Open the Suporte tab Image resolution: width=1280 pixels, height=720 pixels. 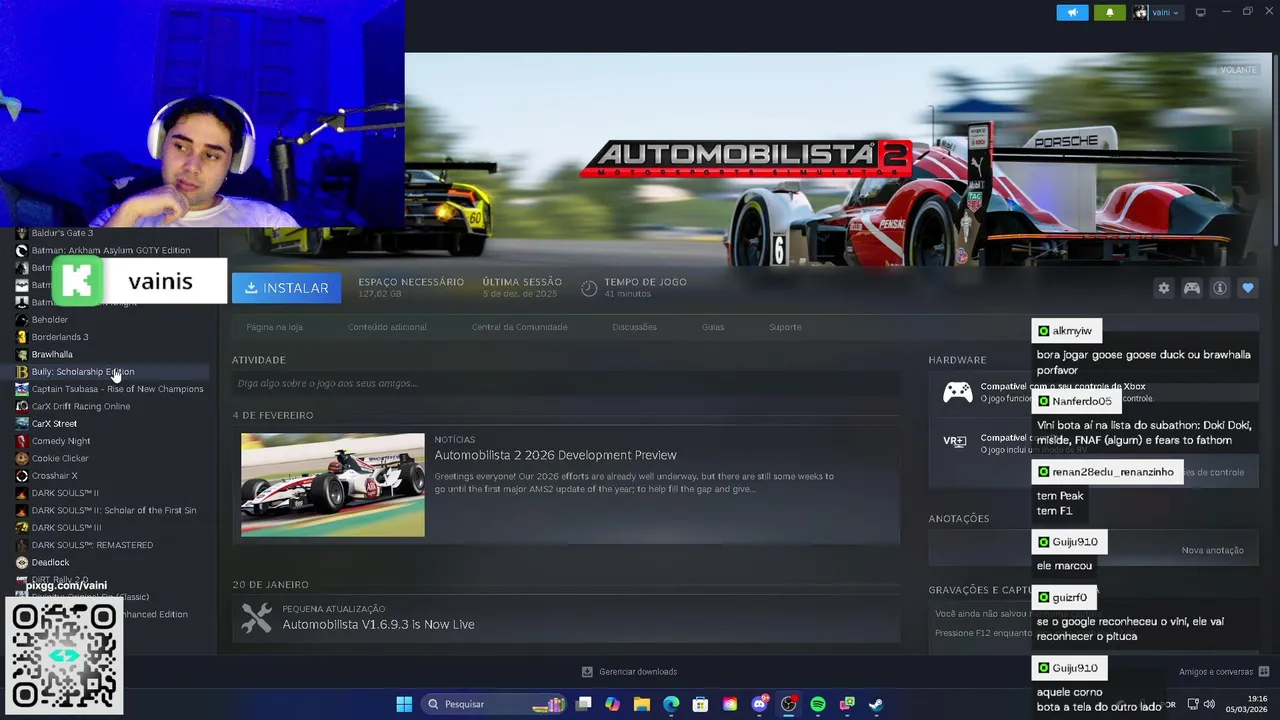785,327
